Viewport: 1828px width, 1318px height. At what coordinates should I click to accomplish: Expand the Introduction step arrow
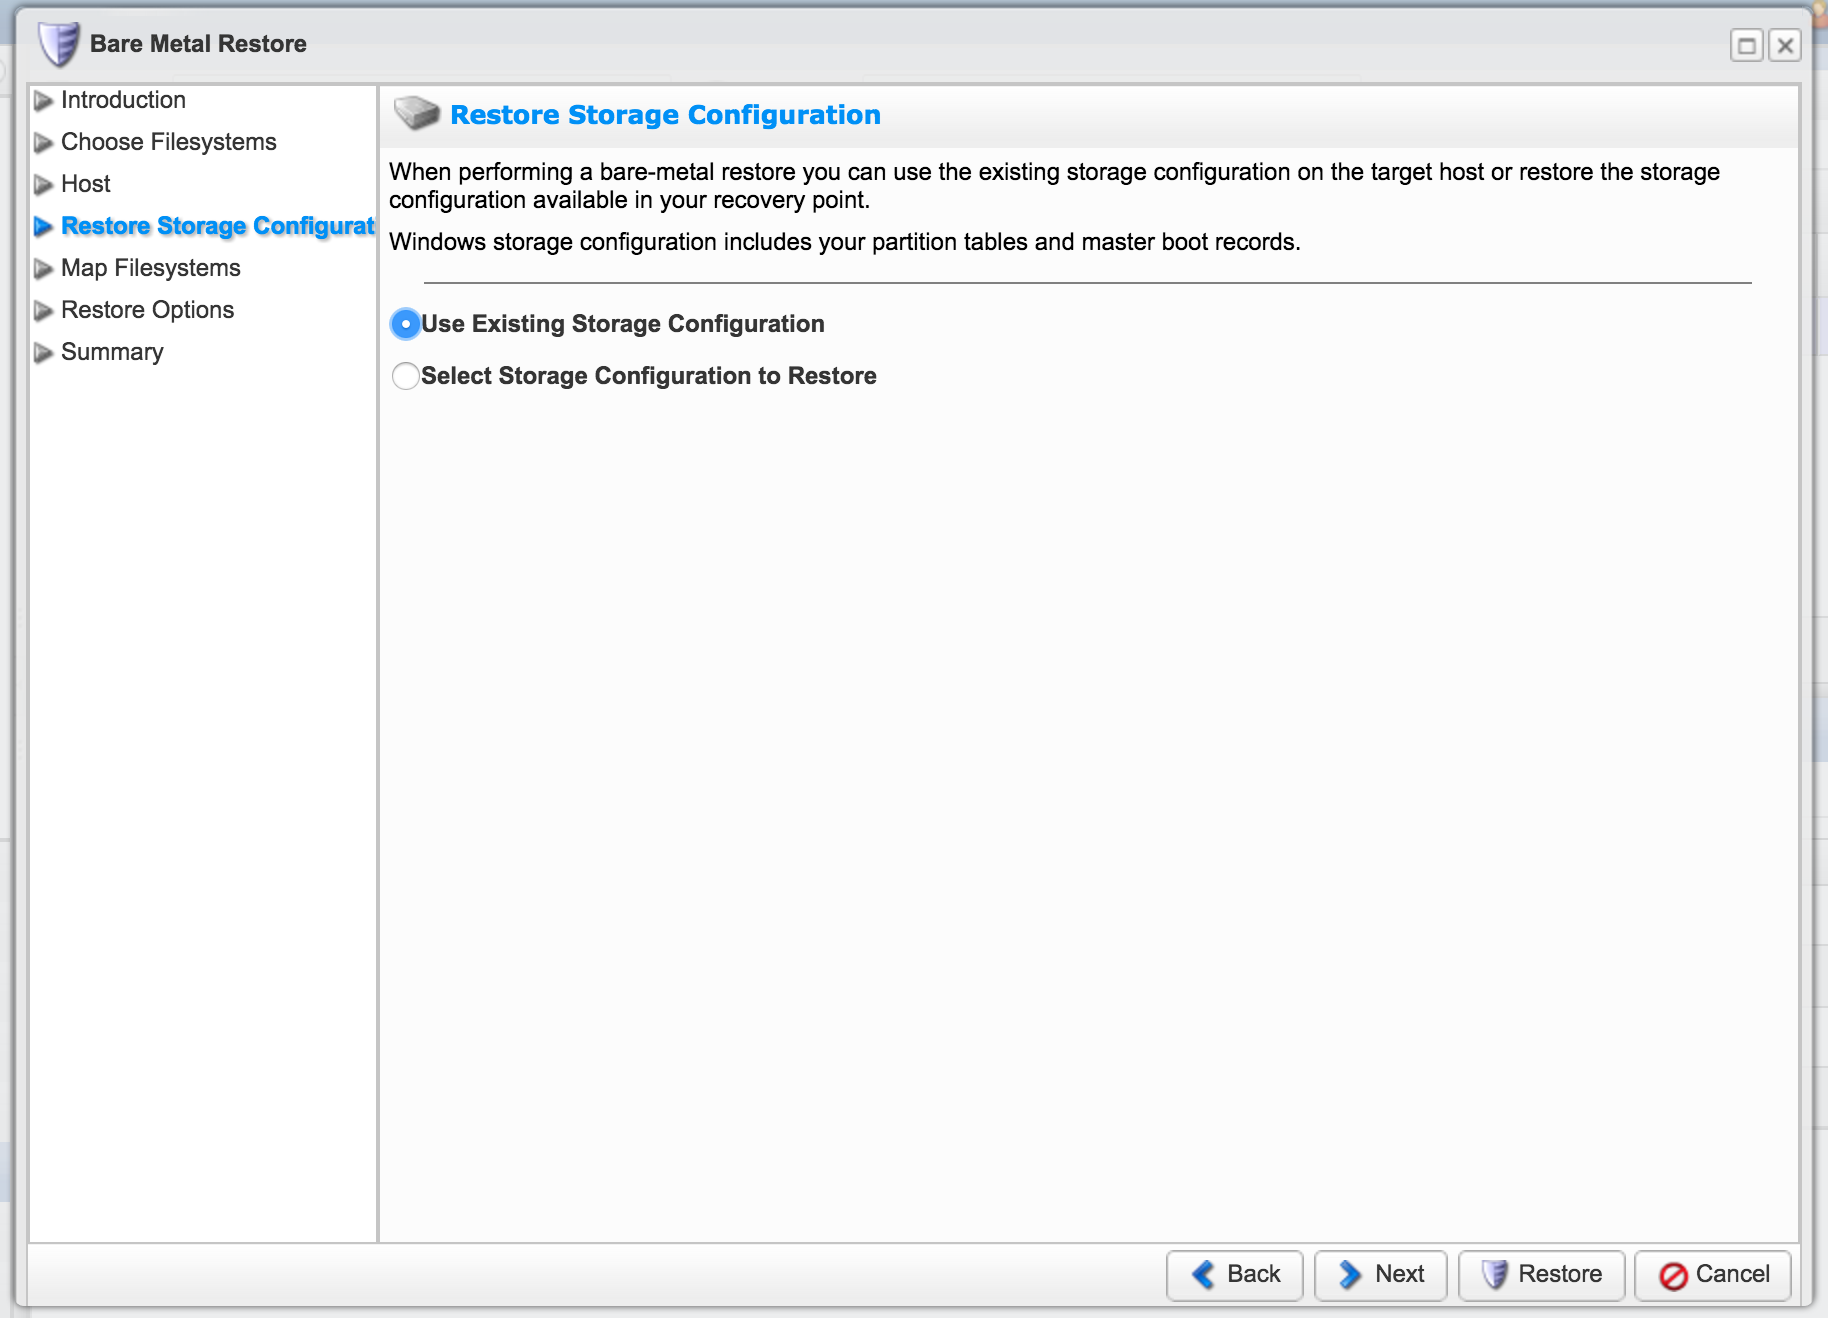43,101
